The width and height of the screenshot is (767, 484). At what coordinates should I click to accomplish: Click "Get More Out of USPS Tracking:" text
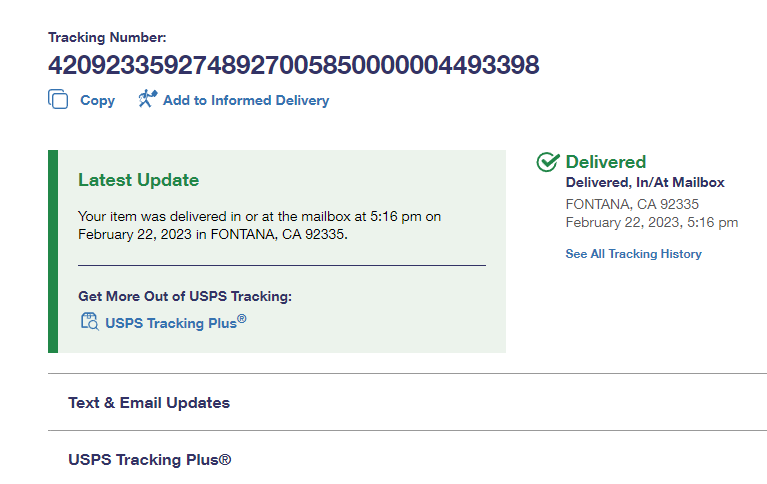pyautogui.click(x=184, y=296)
